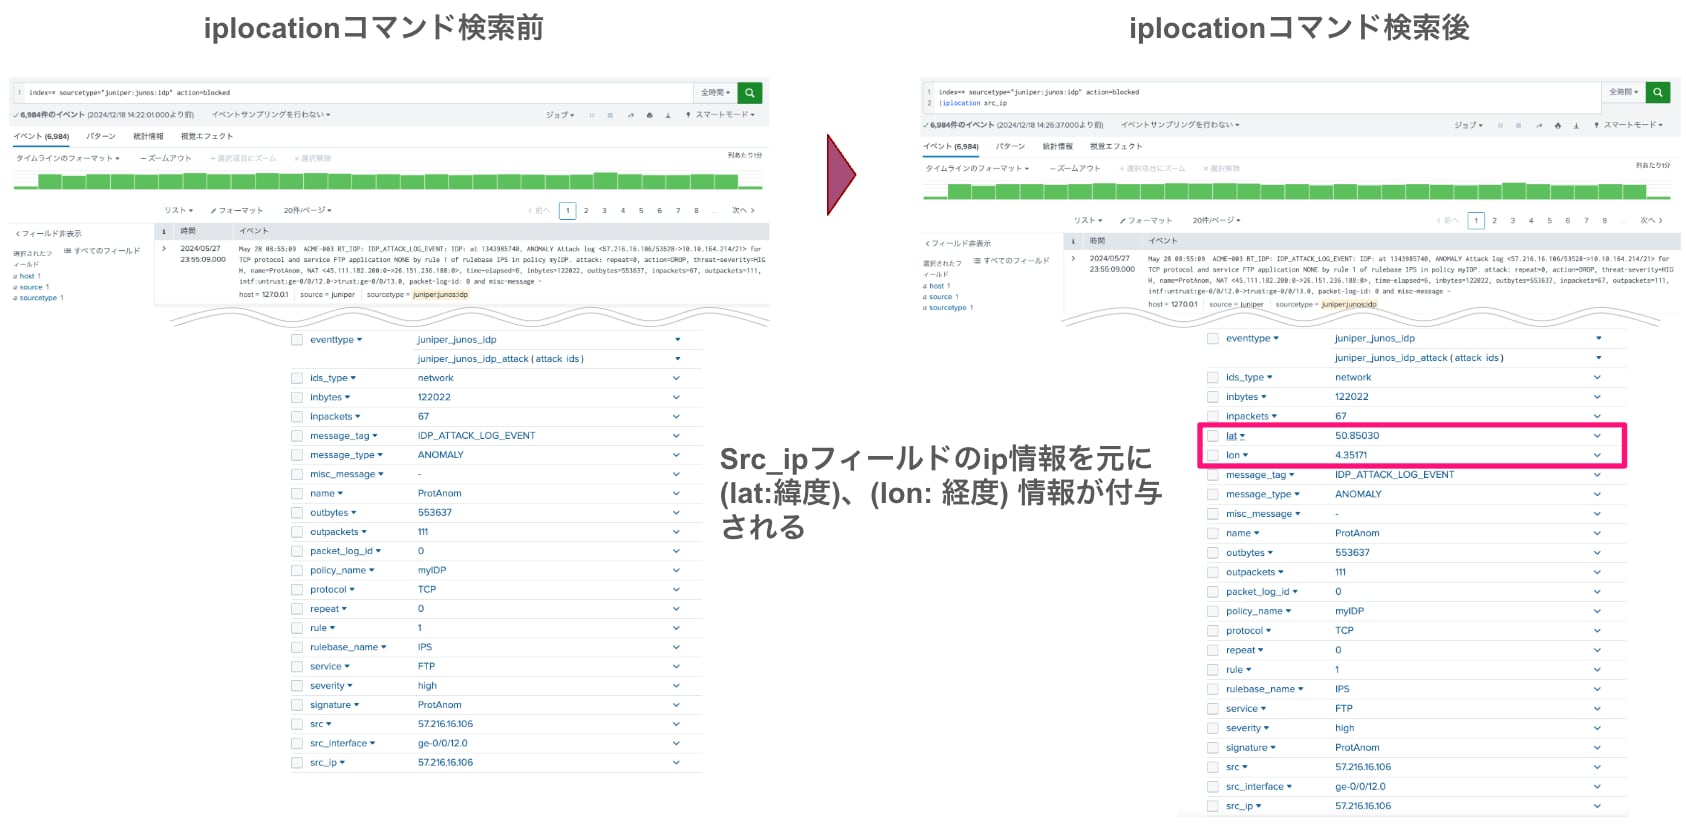
Task: Click the green timeline histogram in right screenshot
Action: [1296, 190]
